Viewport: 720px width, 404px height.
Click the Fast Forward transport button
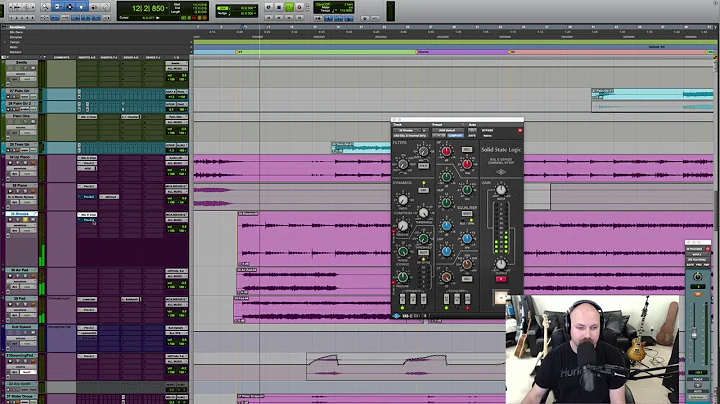coord(289,18)
